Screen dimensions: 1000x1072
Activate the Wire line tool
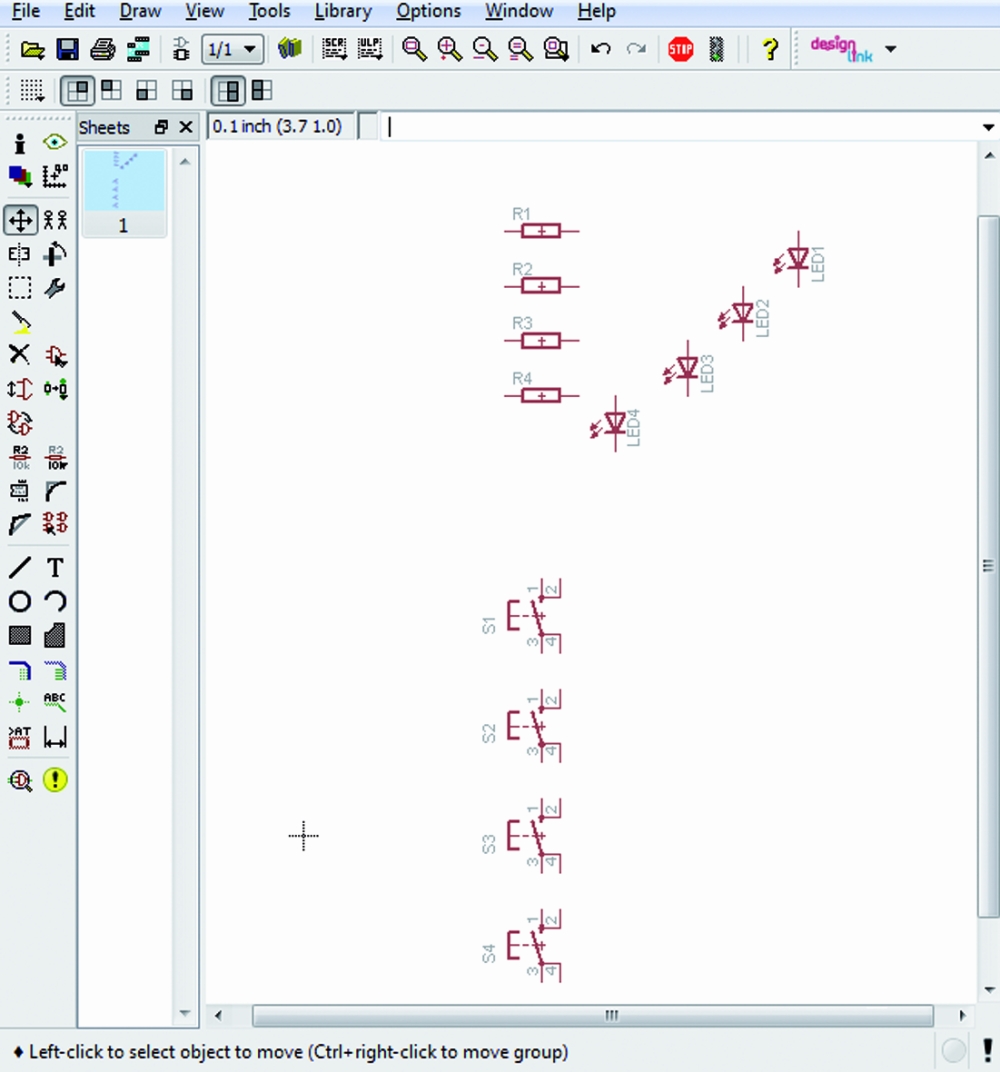19,568
